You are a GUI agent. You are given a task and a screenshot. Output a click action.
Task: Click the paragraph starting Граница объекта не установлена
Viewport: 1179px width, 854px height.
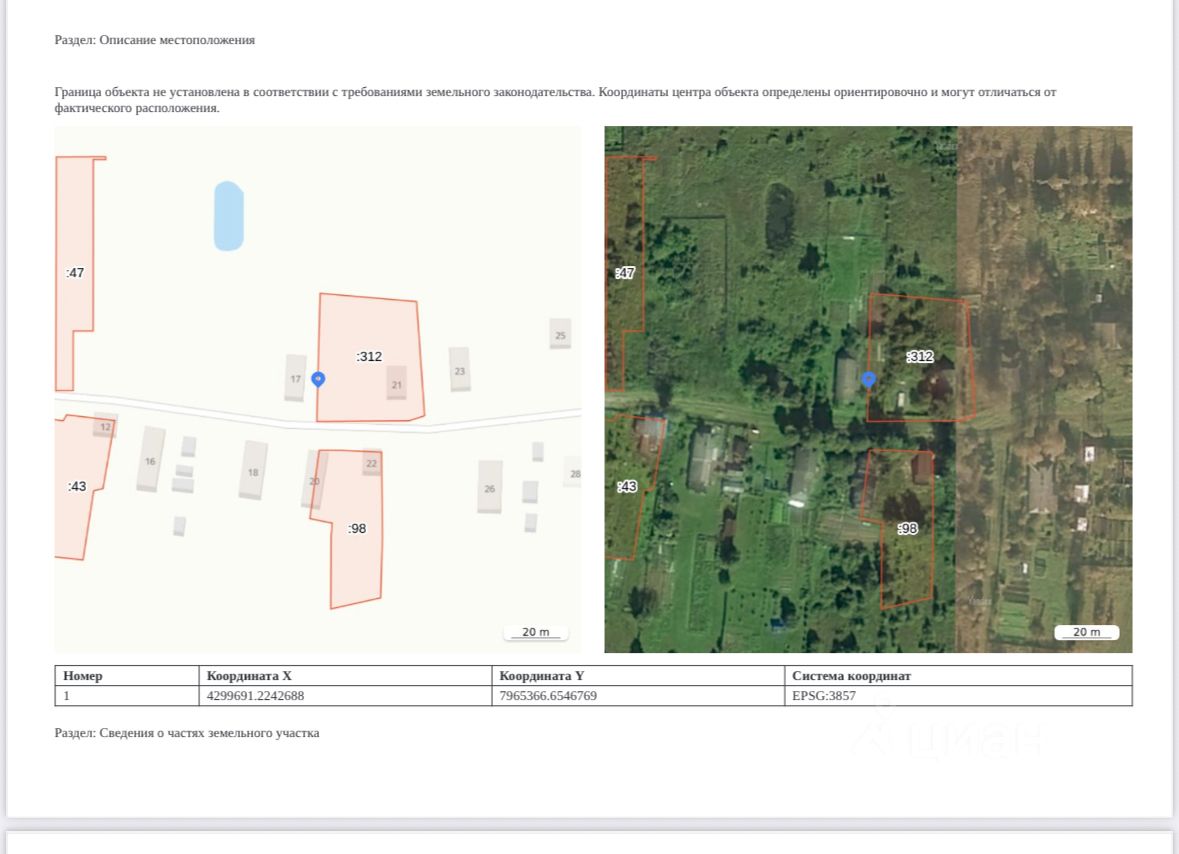pos(555,100)
